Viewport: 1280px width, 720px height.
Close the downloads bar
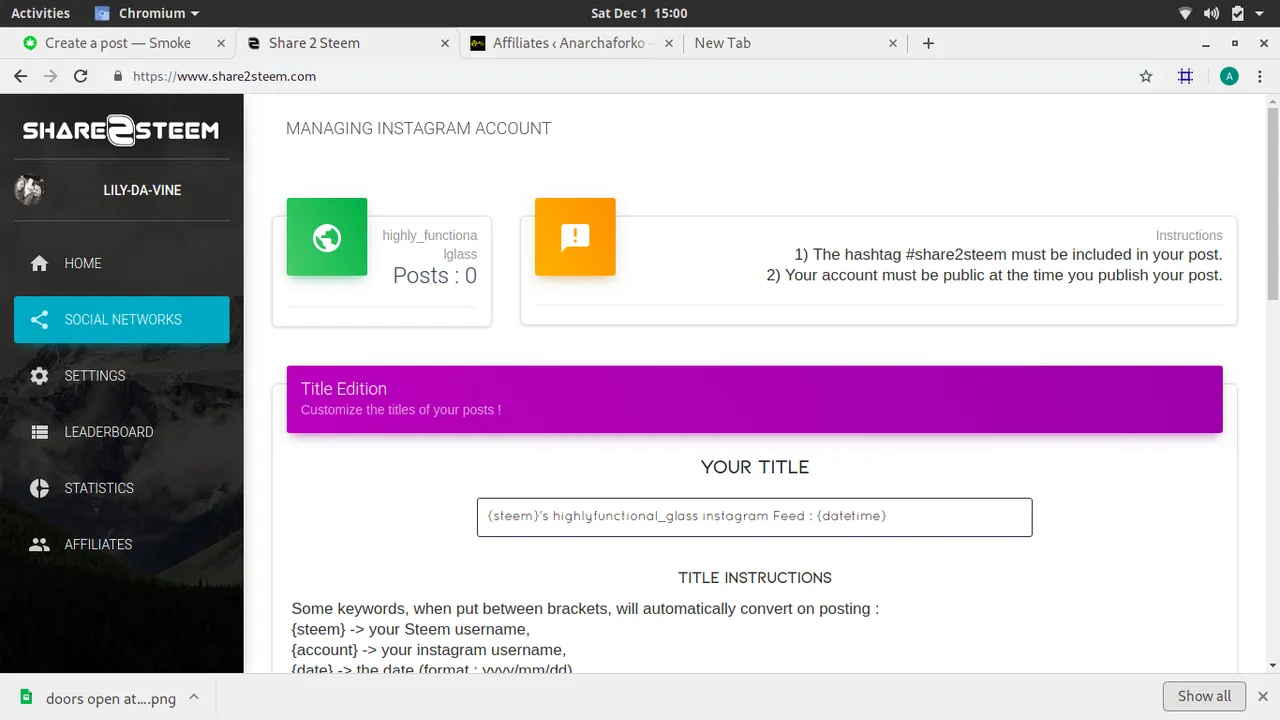1263,696
